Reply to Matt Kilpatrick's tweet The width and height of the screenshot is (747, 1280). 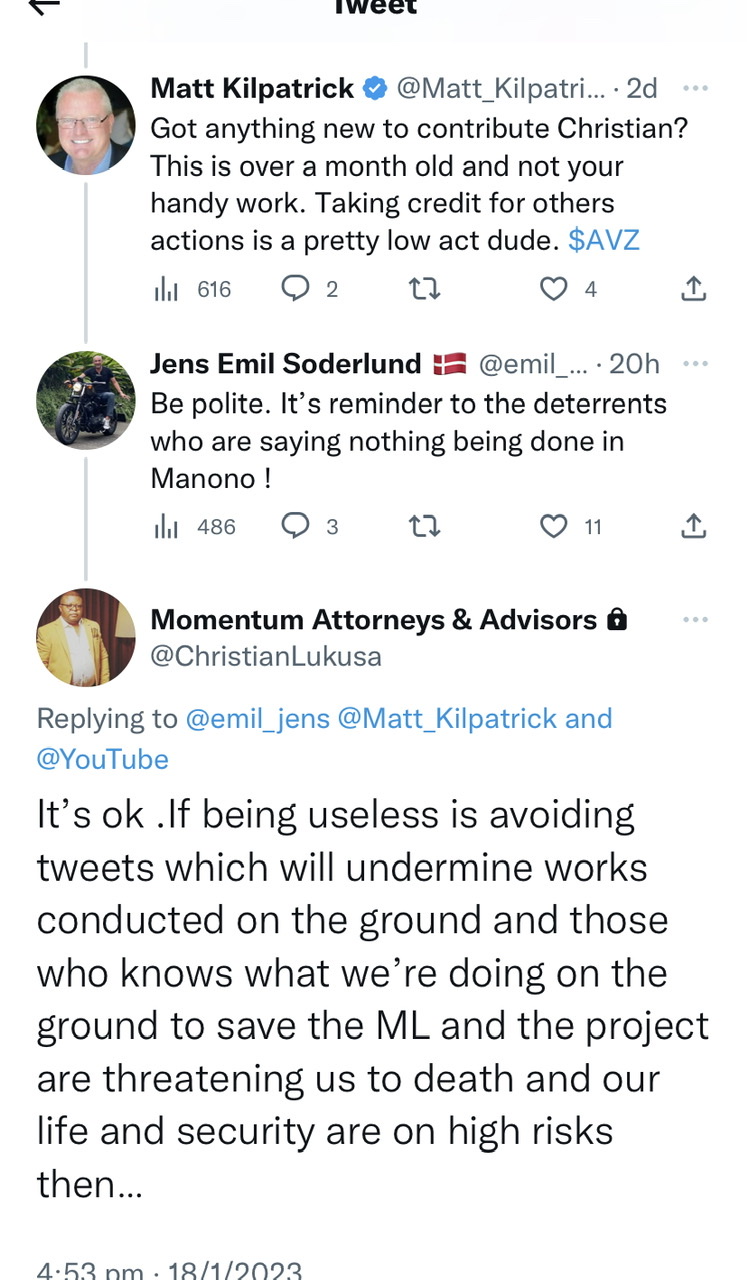[x=295, y=289]
